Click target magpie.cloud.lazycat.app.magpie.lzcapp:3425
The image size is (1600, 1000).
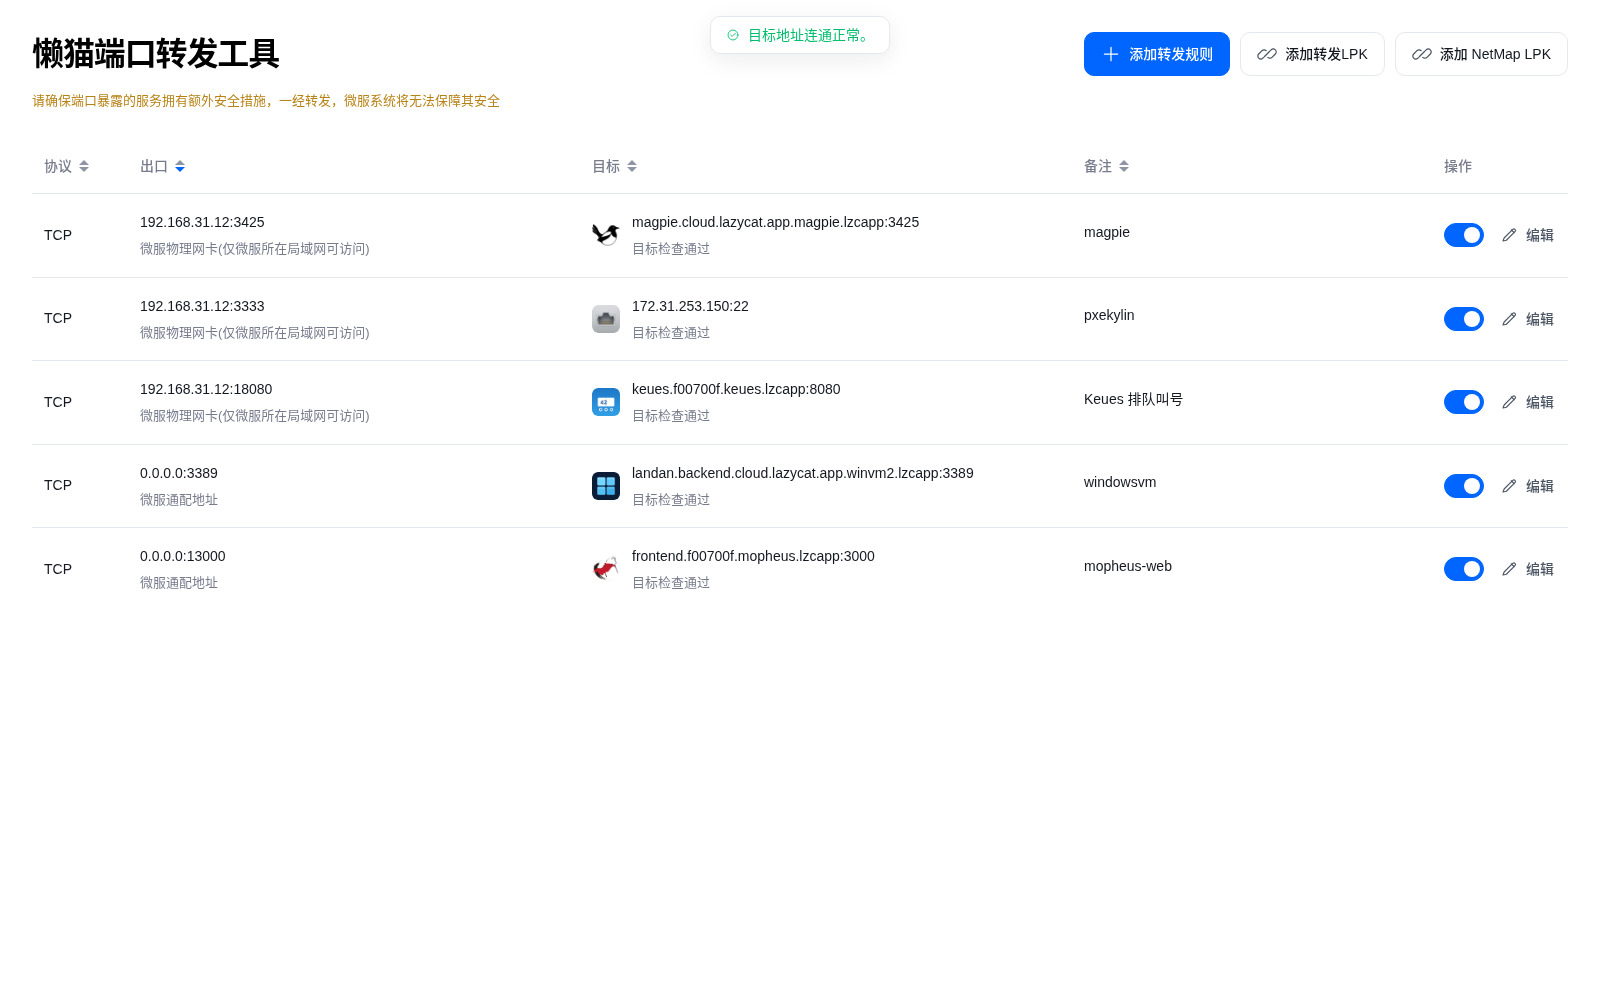click(775, 222)
